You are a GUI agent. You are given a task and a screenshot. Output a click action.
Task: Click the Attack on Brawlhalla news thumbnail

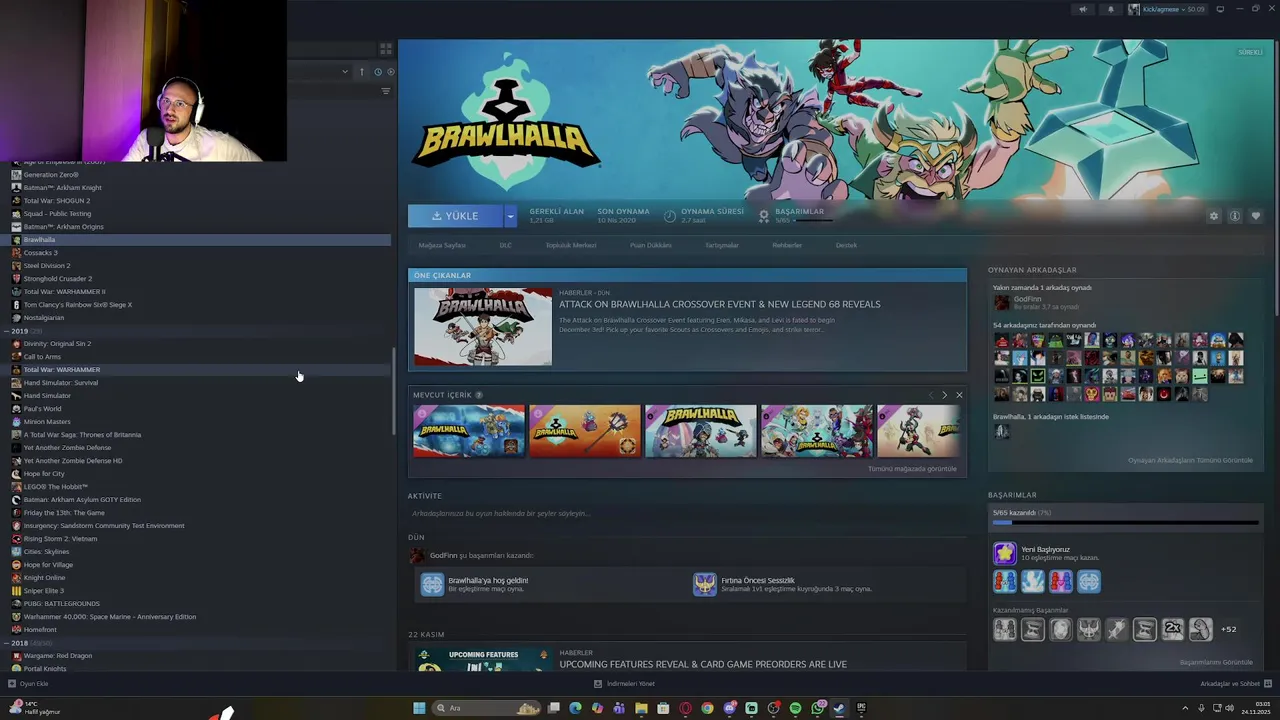click(x=483, y=327)
